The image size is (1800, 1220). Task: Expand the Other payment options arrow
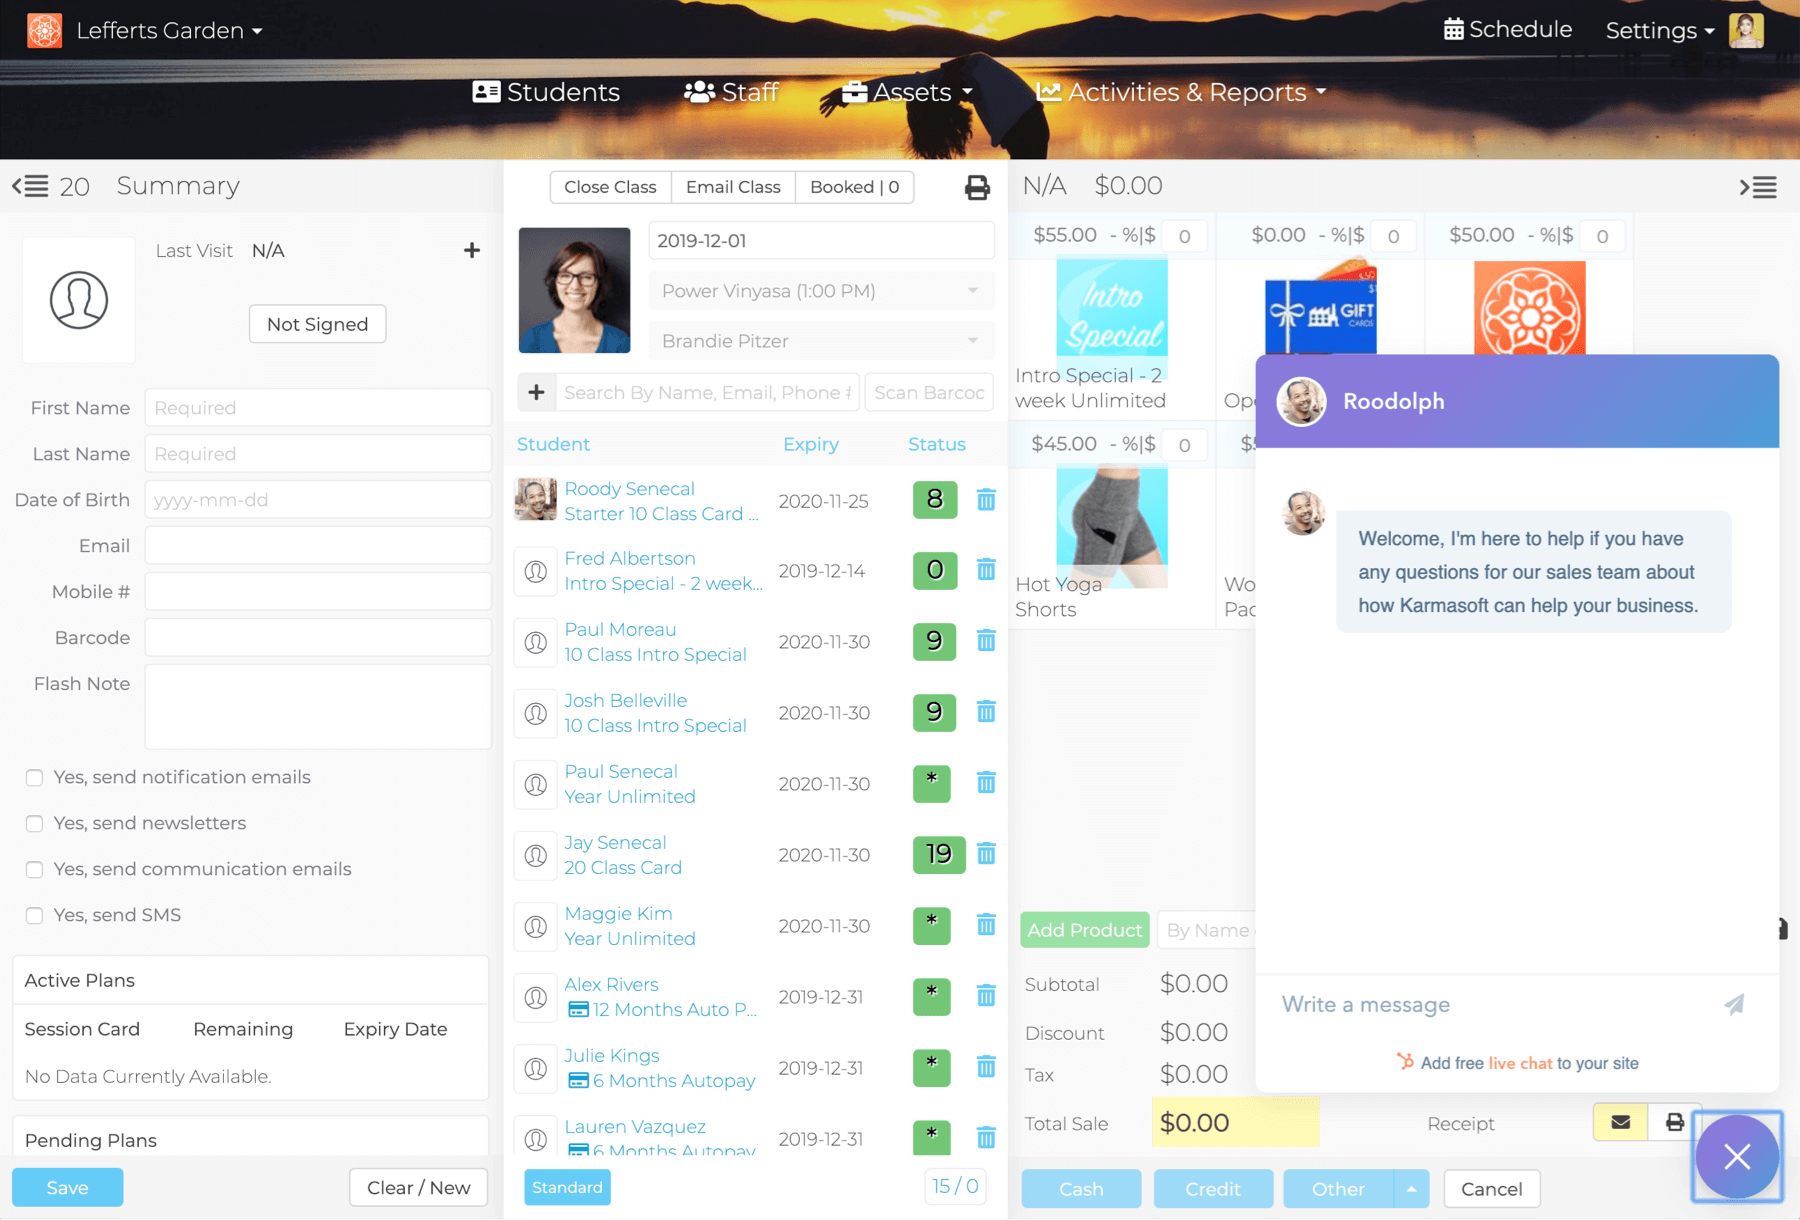pyautogui.click(x=1411, y=1189)
